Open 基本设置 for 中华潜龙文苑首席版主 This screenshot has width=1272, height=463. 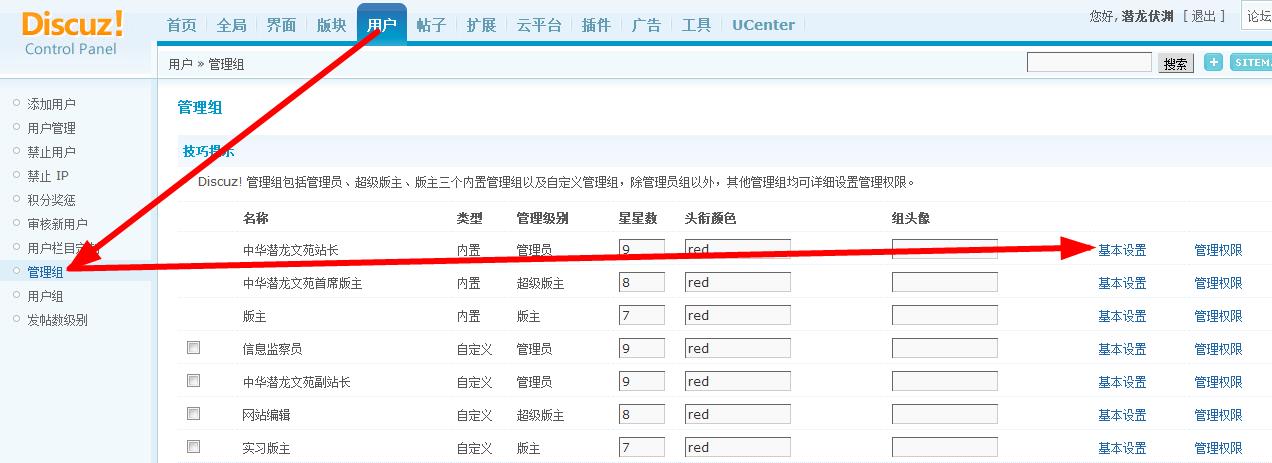point(1122,283)
